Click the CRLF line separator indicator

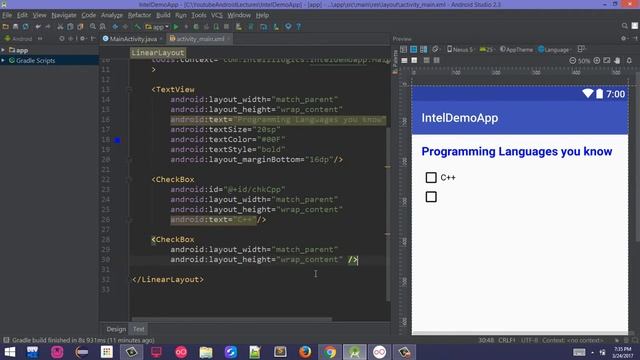tap(507, 340)
